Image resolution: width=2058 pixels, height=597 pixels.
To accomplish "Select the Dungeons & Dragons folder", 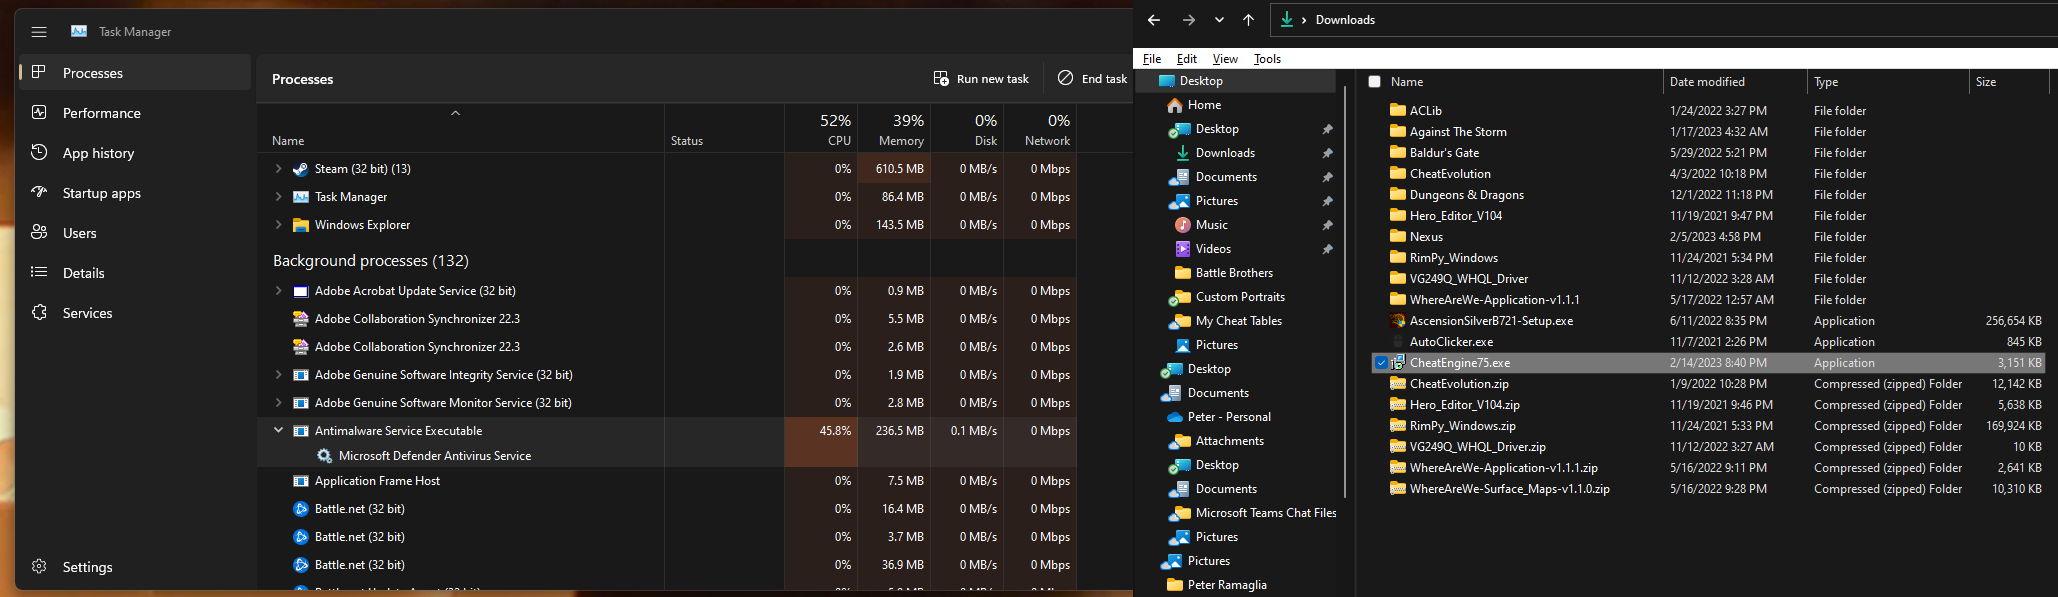I will (1467, 195).
